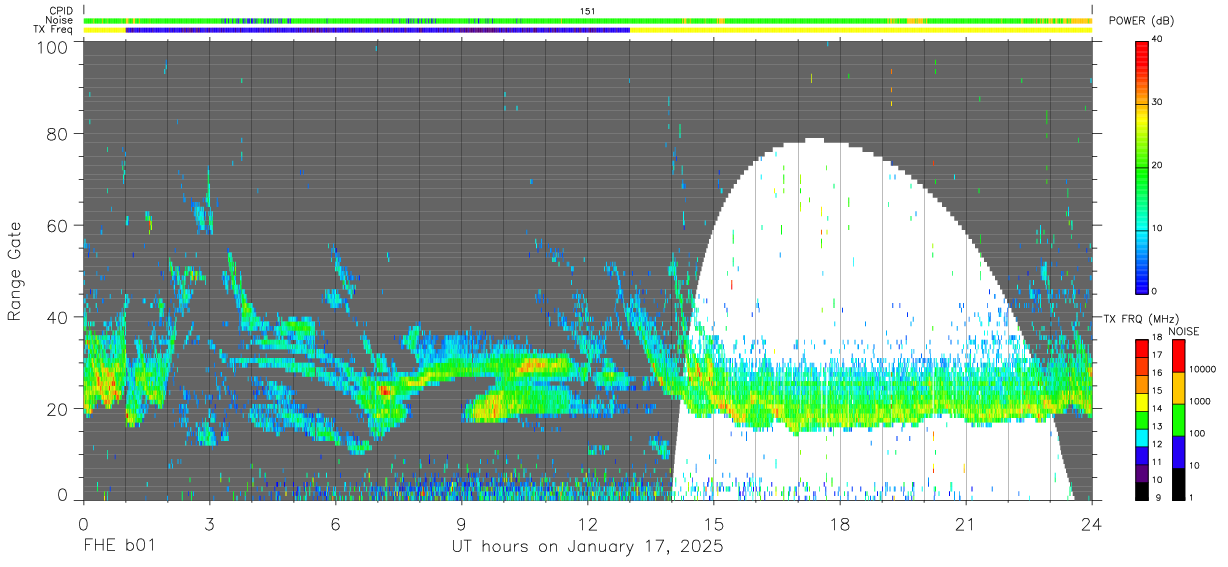Viewport: 1228px width, 567px height.
Task: Click the 3 tick on UT hours axis
Action: coord(210,523)
